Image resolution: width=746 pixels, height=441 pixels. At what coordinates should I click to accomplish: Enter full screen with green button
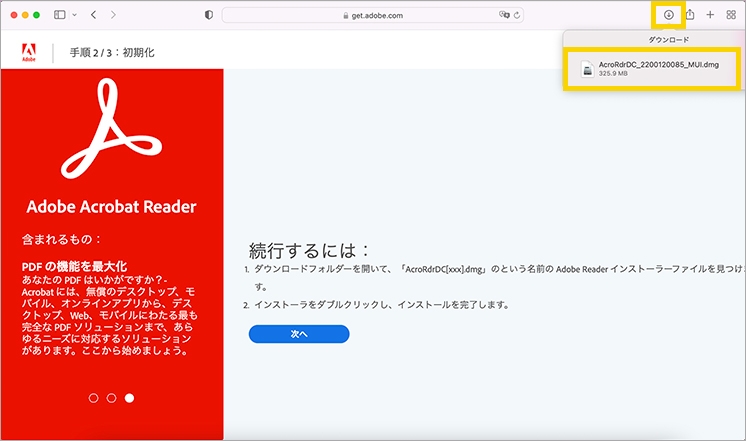(37, 15)
